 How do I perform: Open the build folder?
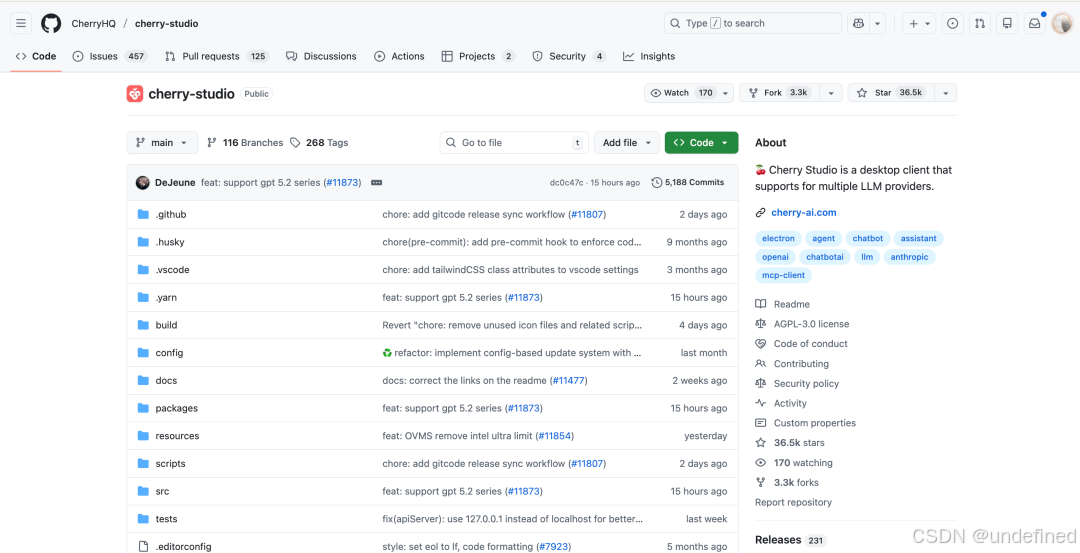pos(166,325)
